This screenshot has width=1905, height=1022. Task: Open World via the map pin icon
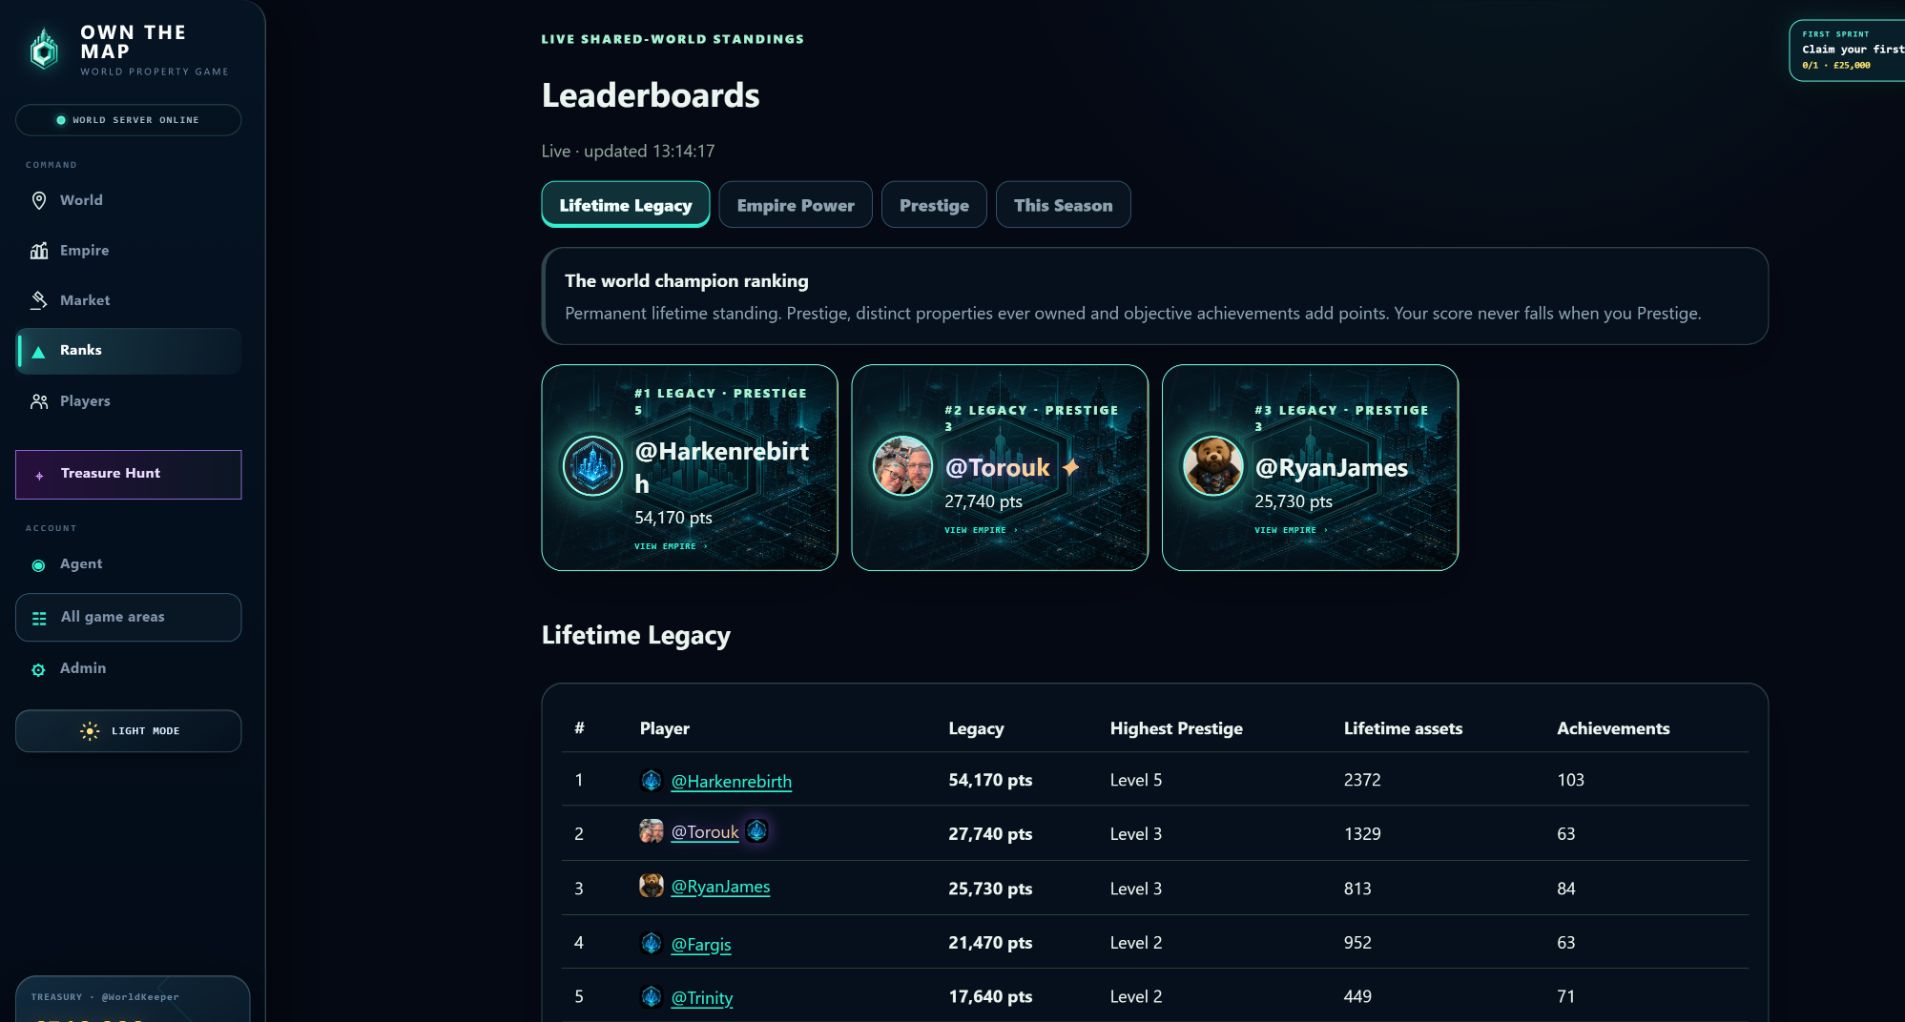39,200
